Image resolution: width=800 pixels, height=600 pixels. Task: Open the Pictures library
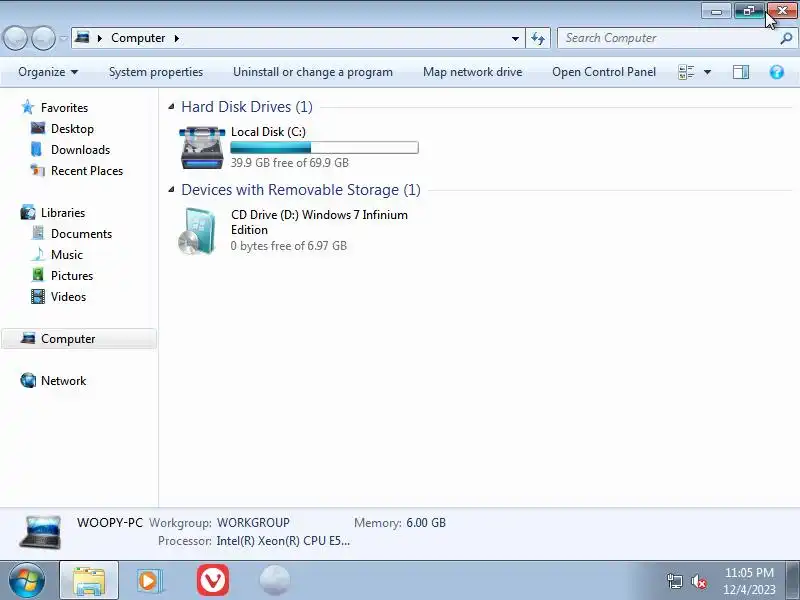[72, 276]
